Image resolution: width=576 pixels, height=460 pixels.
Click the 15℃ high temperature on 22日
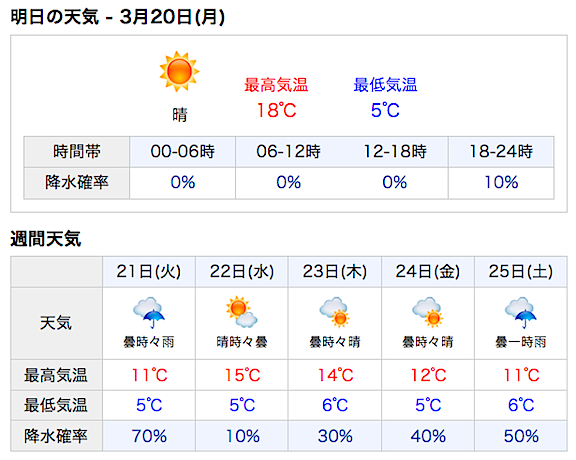pyautogui.click(x=242, y=375)
